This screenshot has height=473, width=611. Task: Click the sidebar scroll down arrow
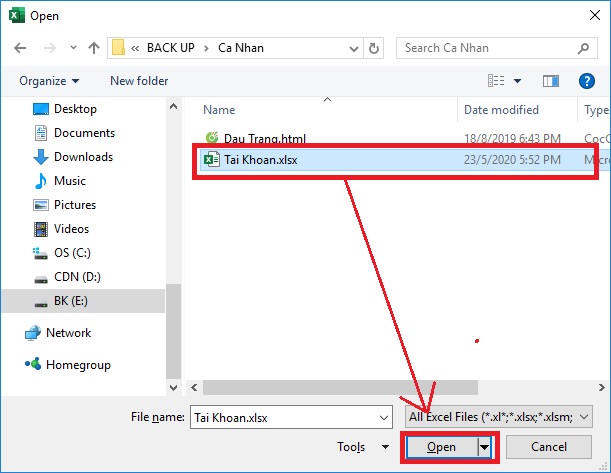(x=173, y=388)
